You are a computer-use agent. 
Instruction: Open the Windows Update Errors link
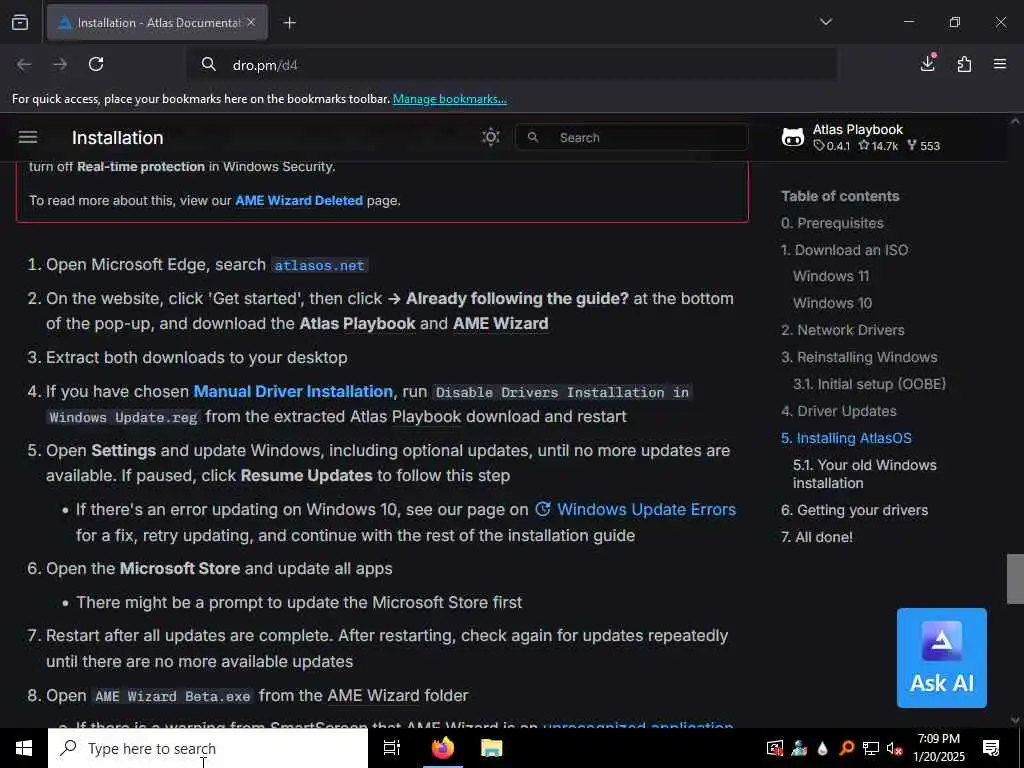pos(635,509)
